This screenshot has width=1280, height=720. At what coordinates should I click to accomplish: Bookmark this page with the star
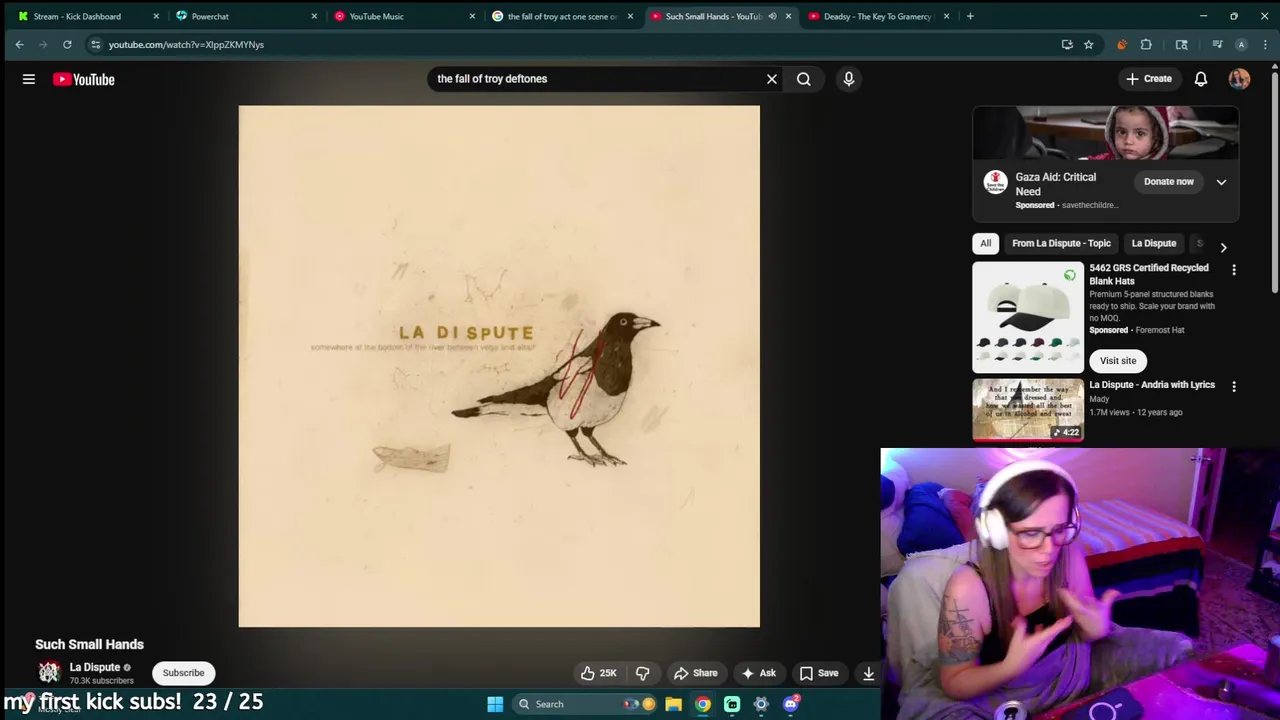coord(1088,44)
